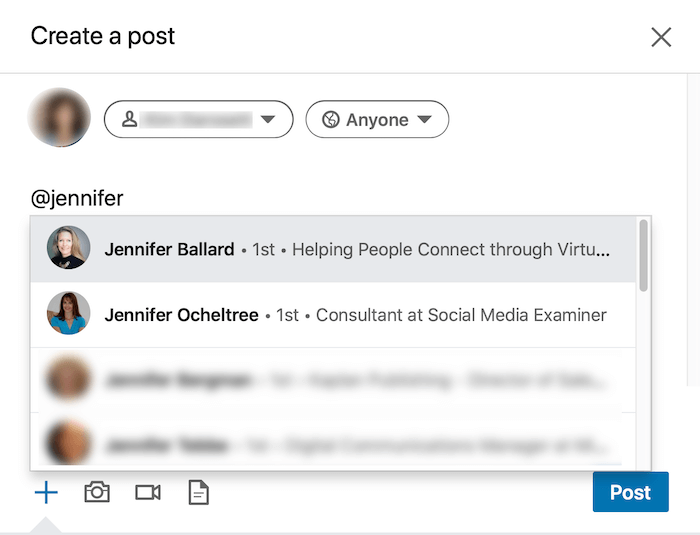Click the suggestions list scrollbar
This screenshot has width=700, height=535.
643,256
